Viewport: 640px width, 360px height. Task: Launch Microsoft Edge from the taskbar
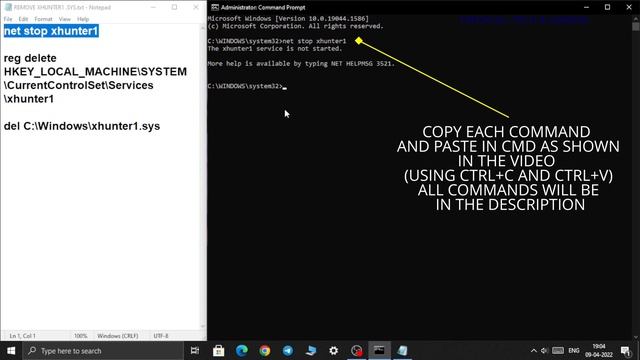(242, 351)
